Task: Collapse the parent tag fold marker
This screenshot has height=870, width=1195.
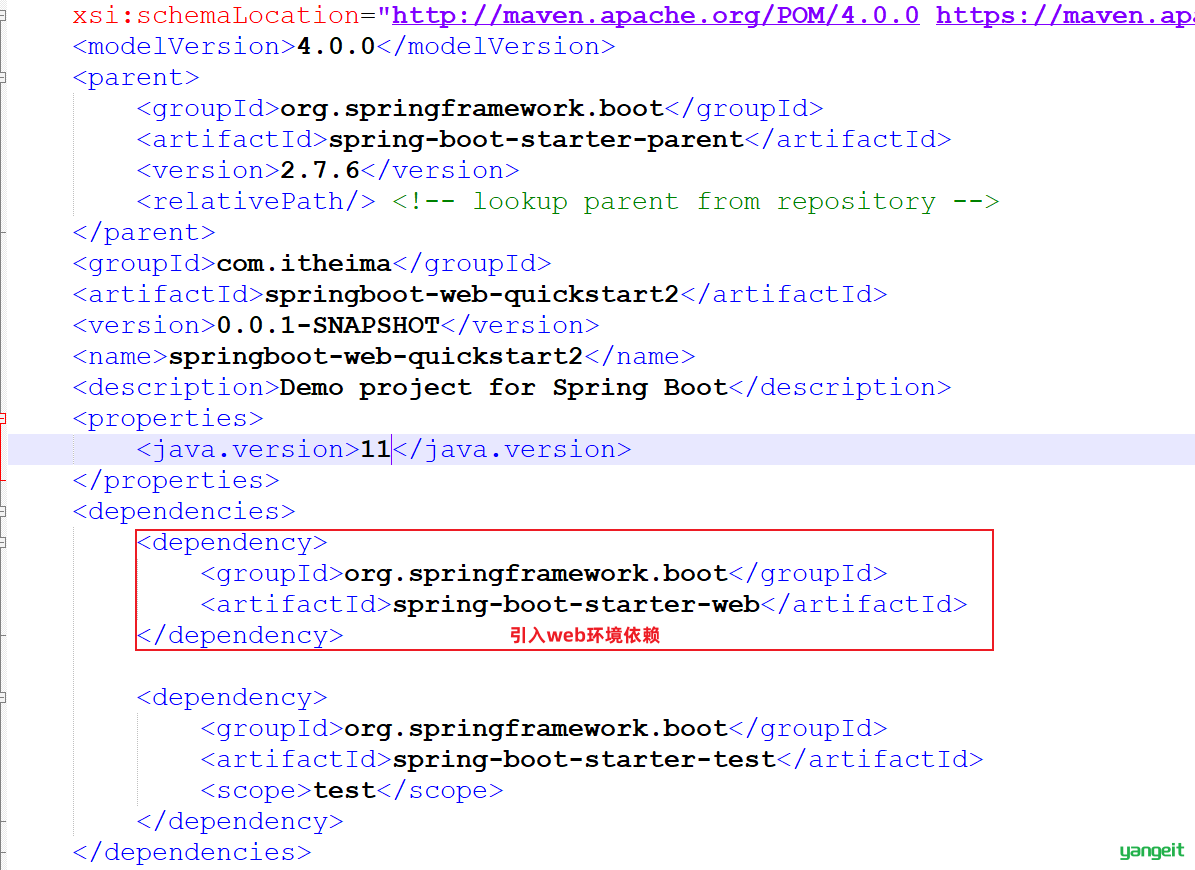Action: click(2, 77)
